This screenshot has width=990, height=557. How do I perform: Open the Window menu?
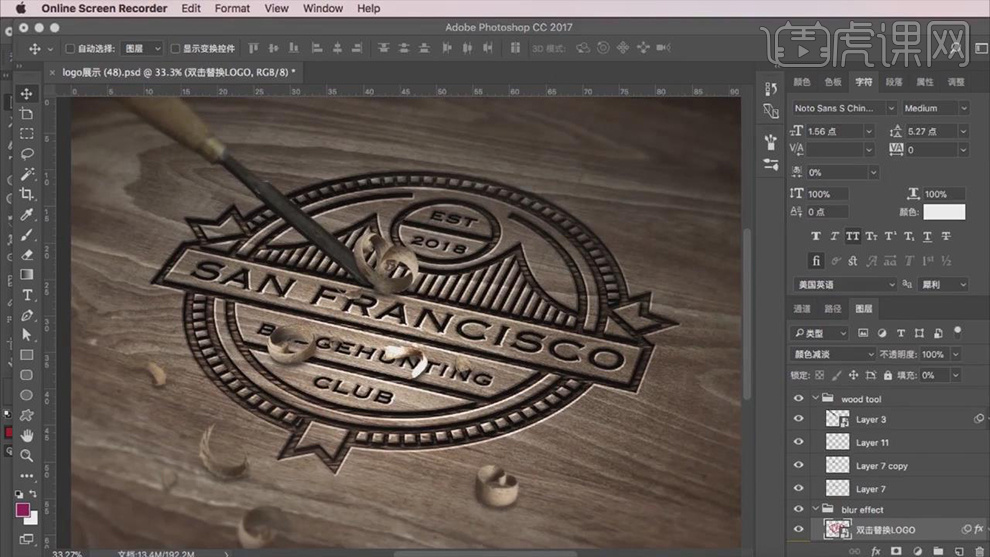[x=323, y=8]
